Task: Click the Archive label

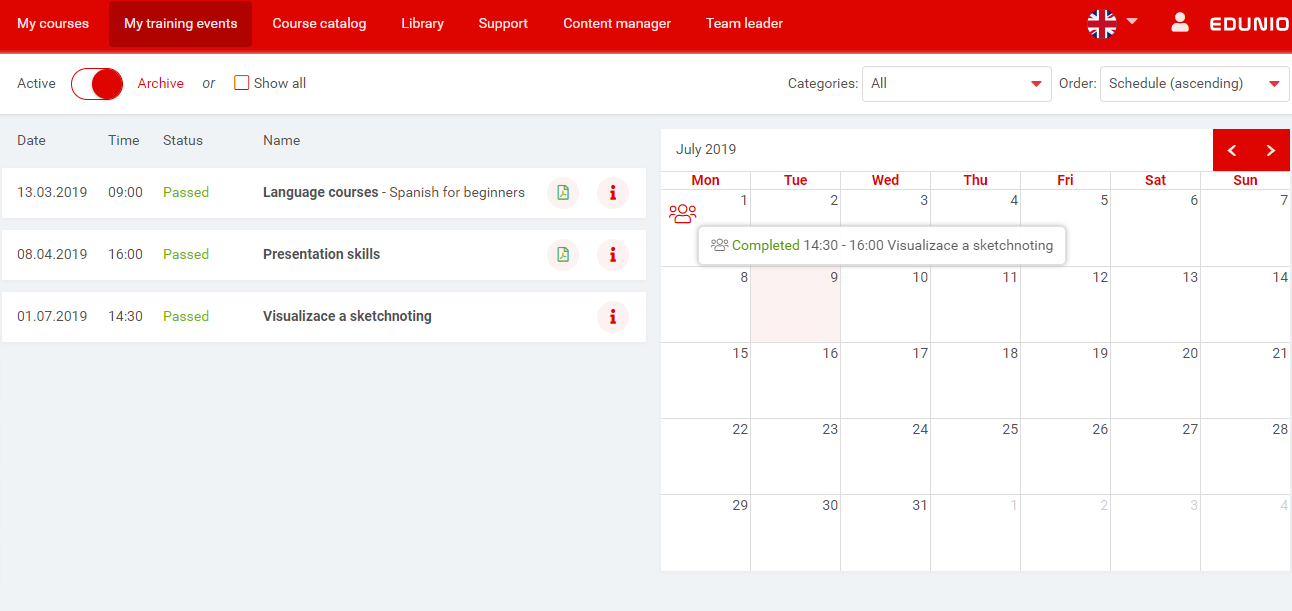Action: click(x=161, y=84)
